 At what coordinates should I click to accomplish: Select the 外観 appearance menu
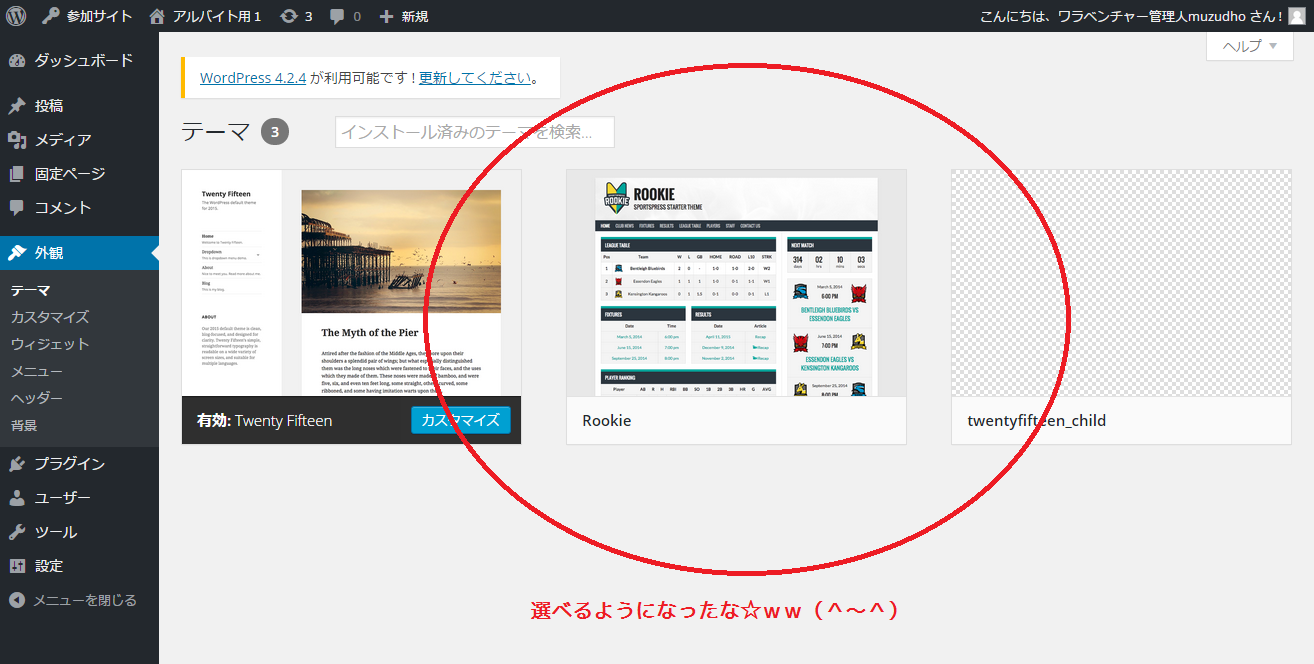tap(79, 253)
